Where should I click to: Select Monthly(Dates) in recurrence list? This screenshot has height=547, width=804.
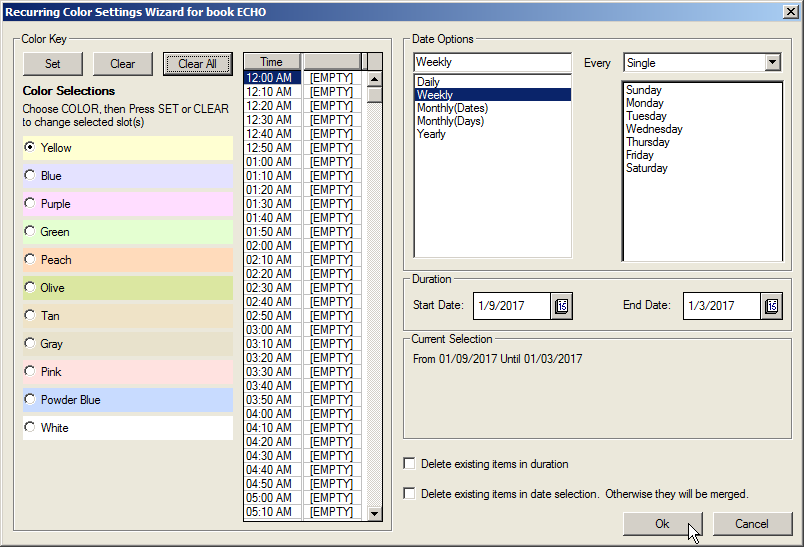[452, 108]
